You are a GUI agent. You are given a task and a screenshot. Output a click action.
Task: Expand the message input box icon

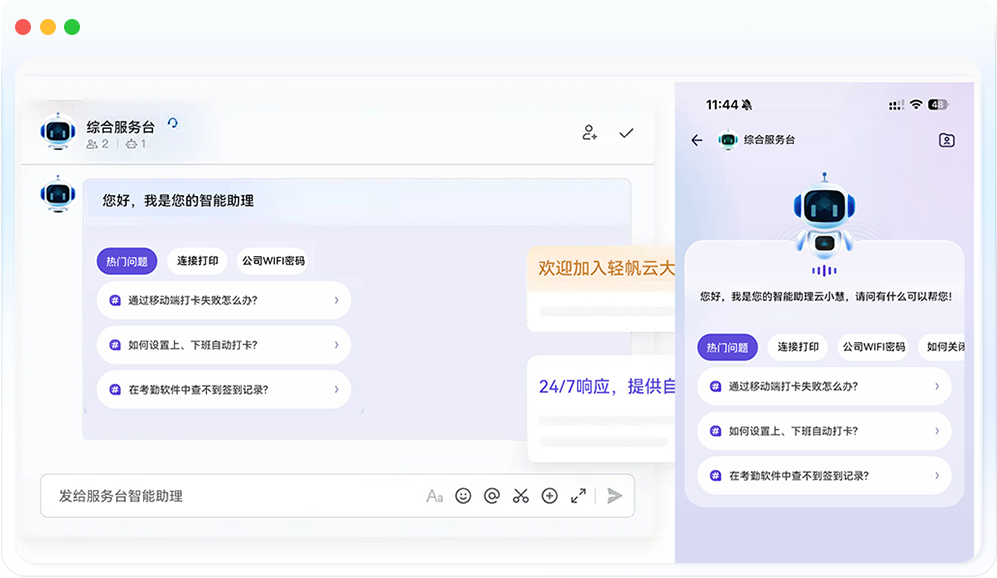click(x=578, y=496)
